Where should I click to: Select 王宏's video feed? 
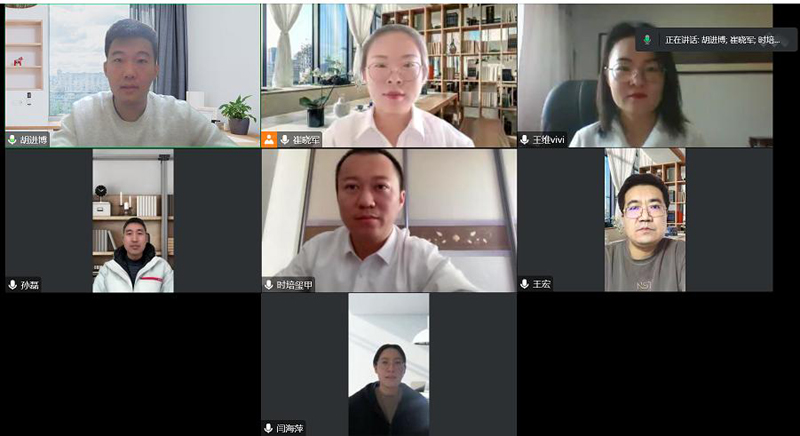point(645,220)
